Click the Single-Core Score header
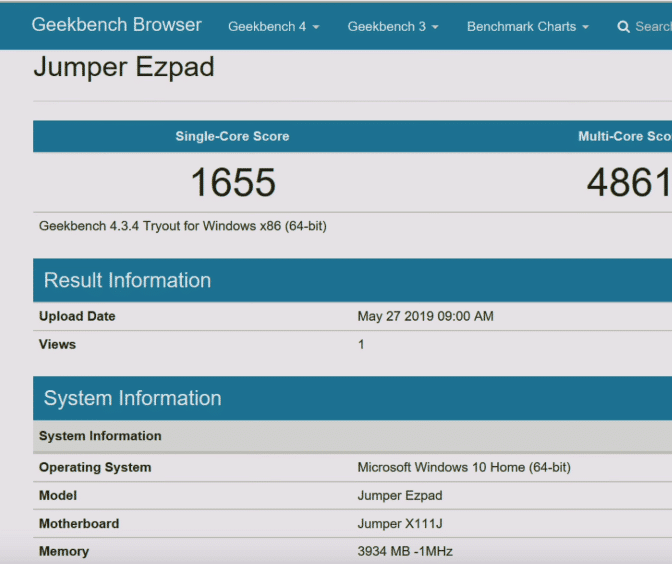Viewport: 672px width, 564px height. tap(232, 136)
